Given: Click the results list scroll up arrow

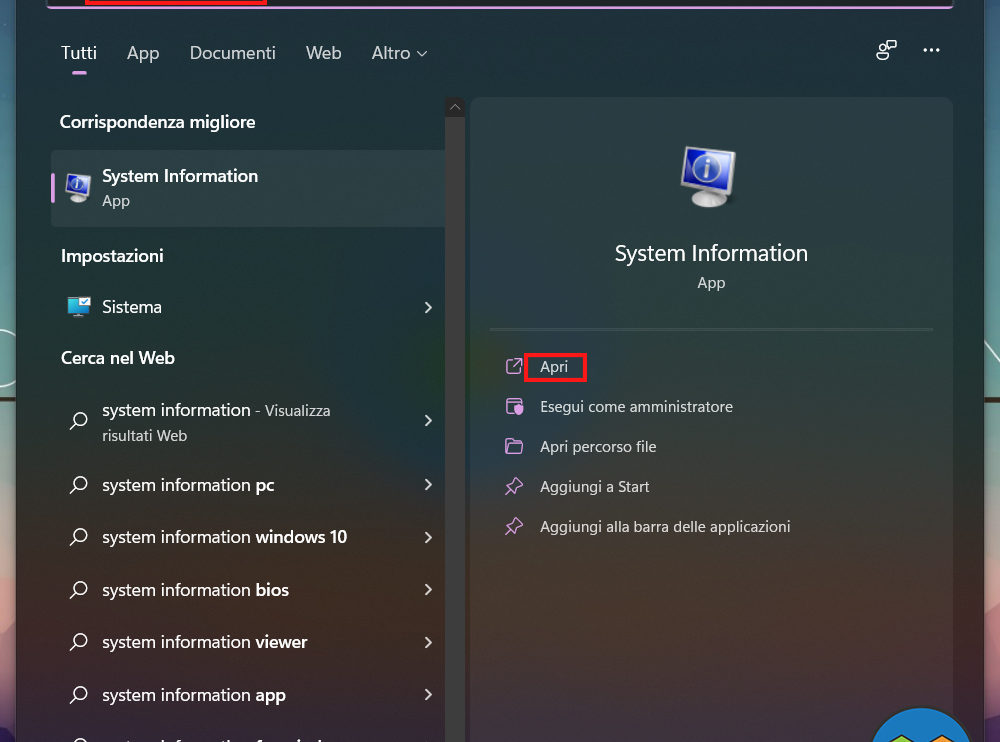Looking at the screenshot, I should click(455, 107).
